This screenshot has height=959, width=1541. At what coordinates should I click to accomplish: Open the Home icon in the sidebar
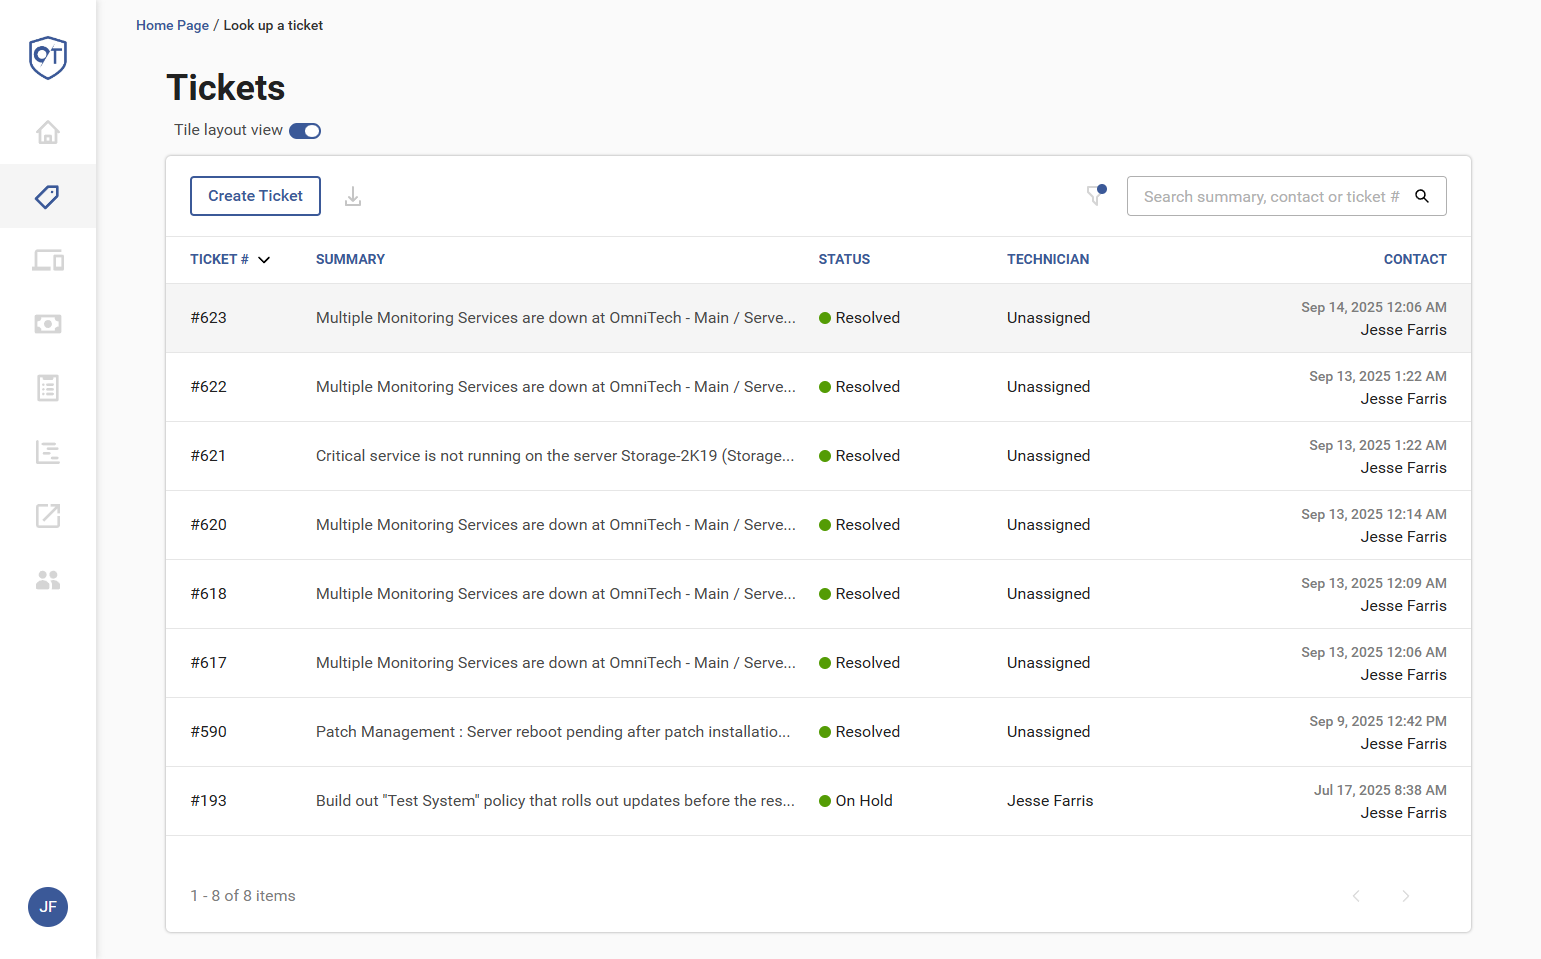click(48, 132)
